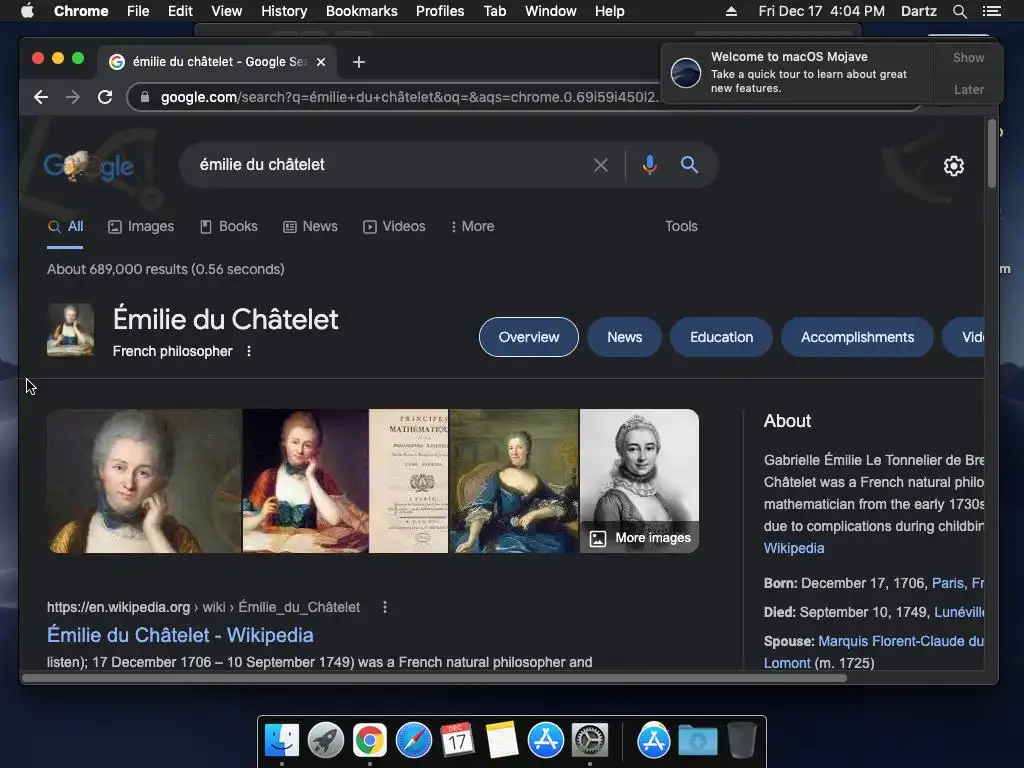1024x768 pixels.
Task: Click the Lomont spouse link
Action: [787, 664]
